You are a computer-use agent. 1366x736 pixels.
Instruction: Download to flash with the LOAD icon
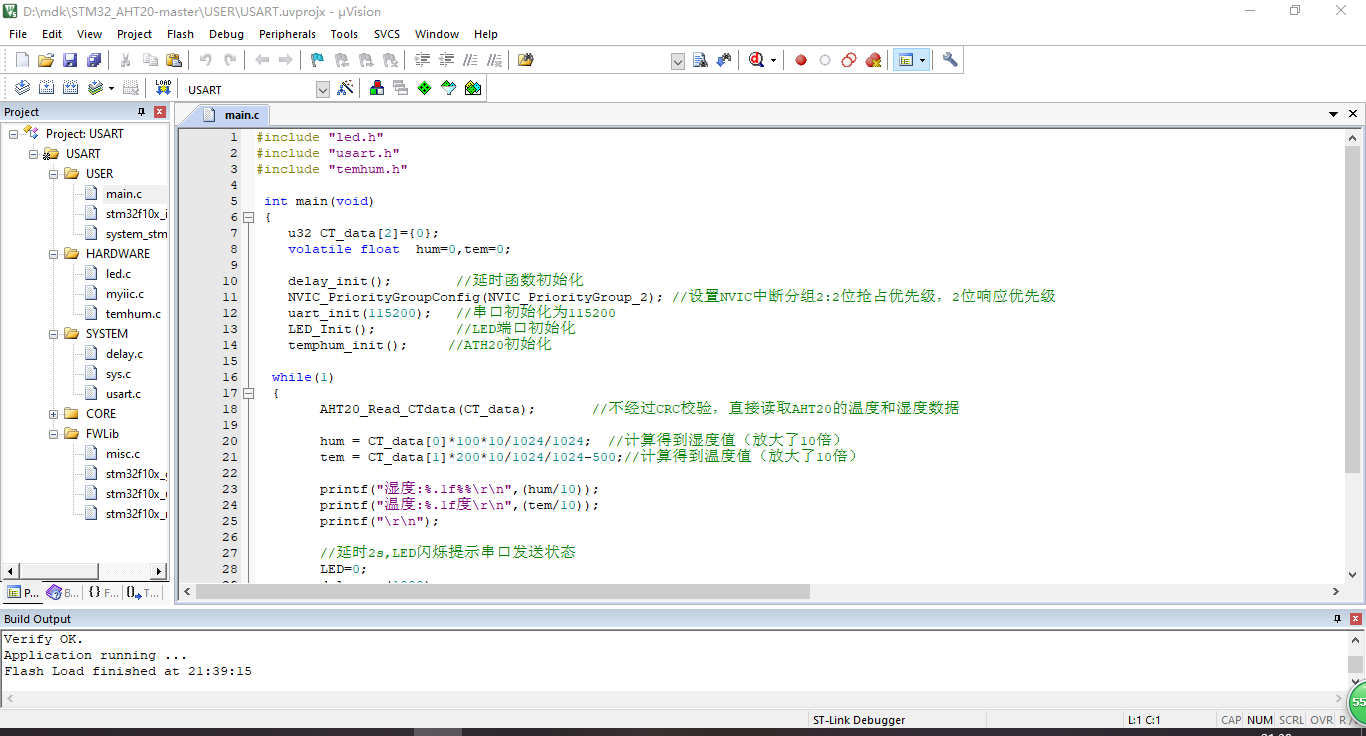tap(163, 88)
